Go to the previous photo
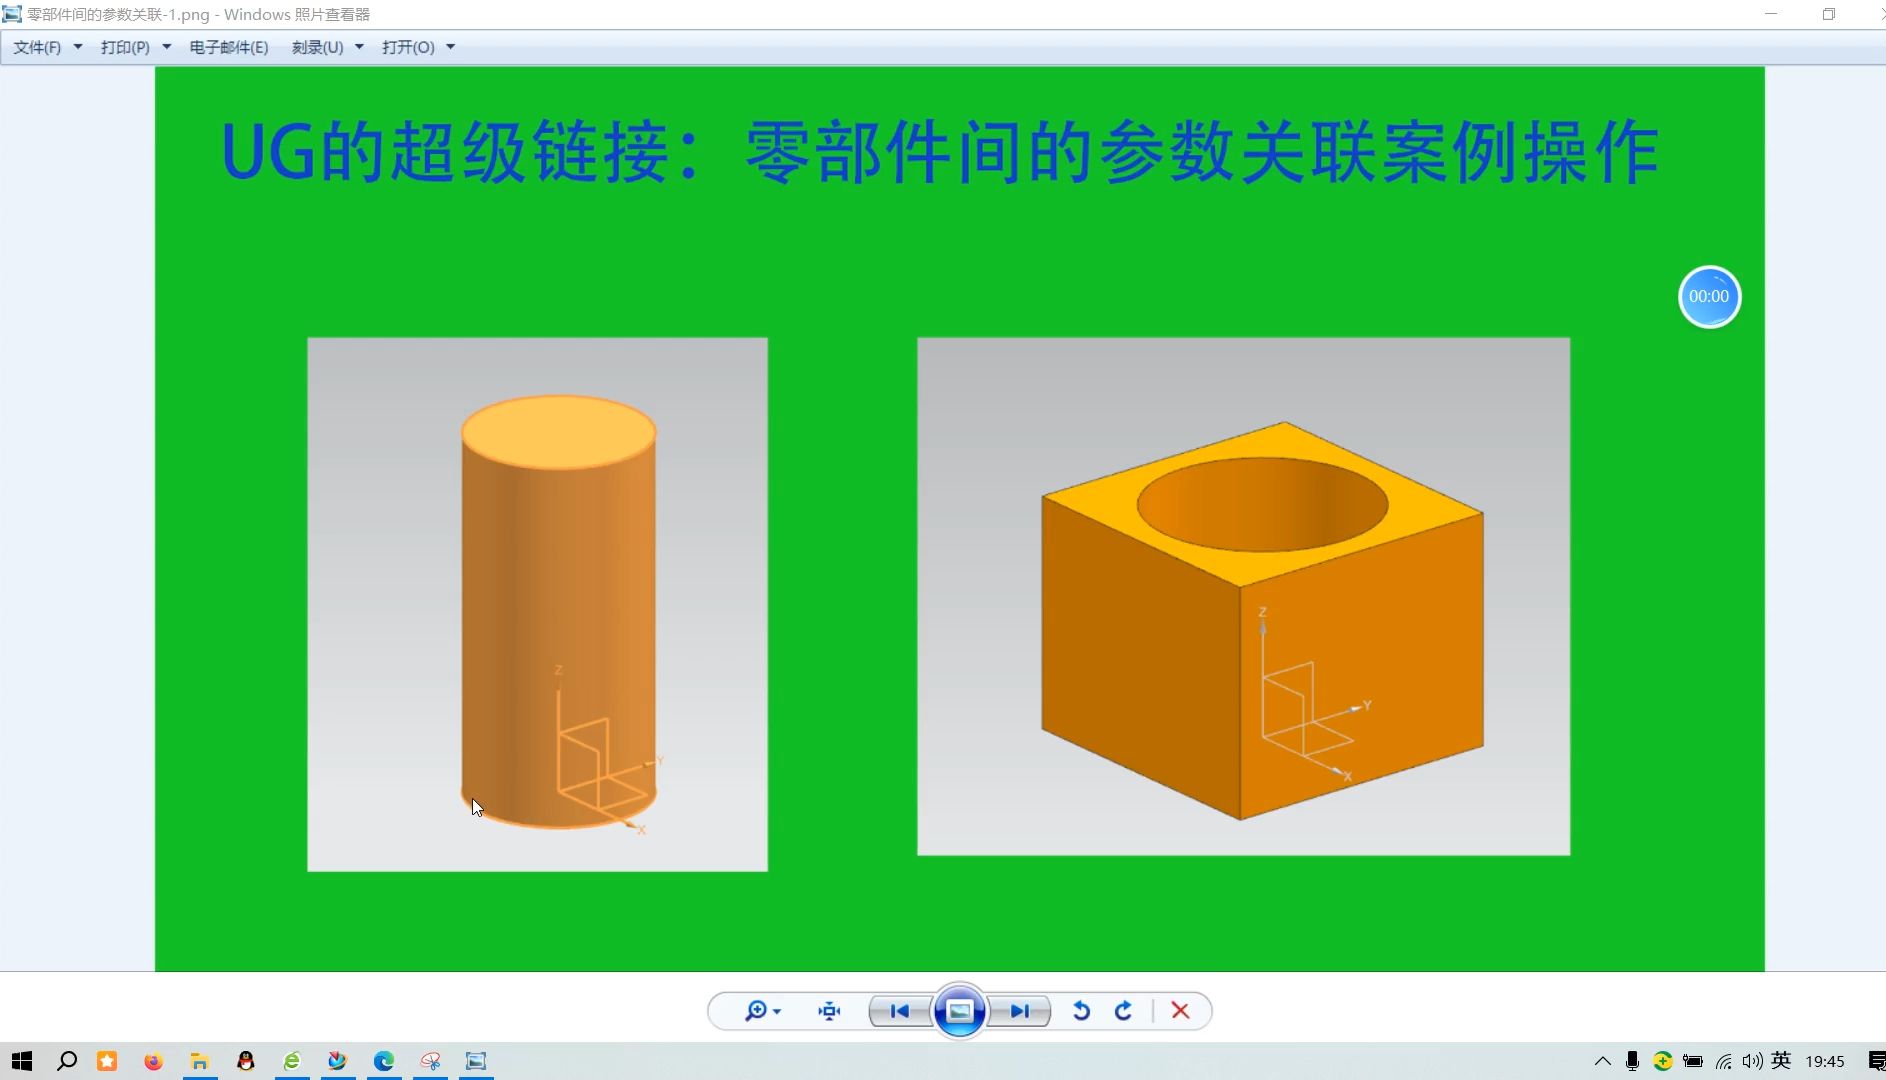This screenshot has height=1080, width=1886. tap(900, 1011)
